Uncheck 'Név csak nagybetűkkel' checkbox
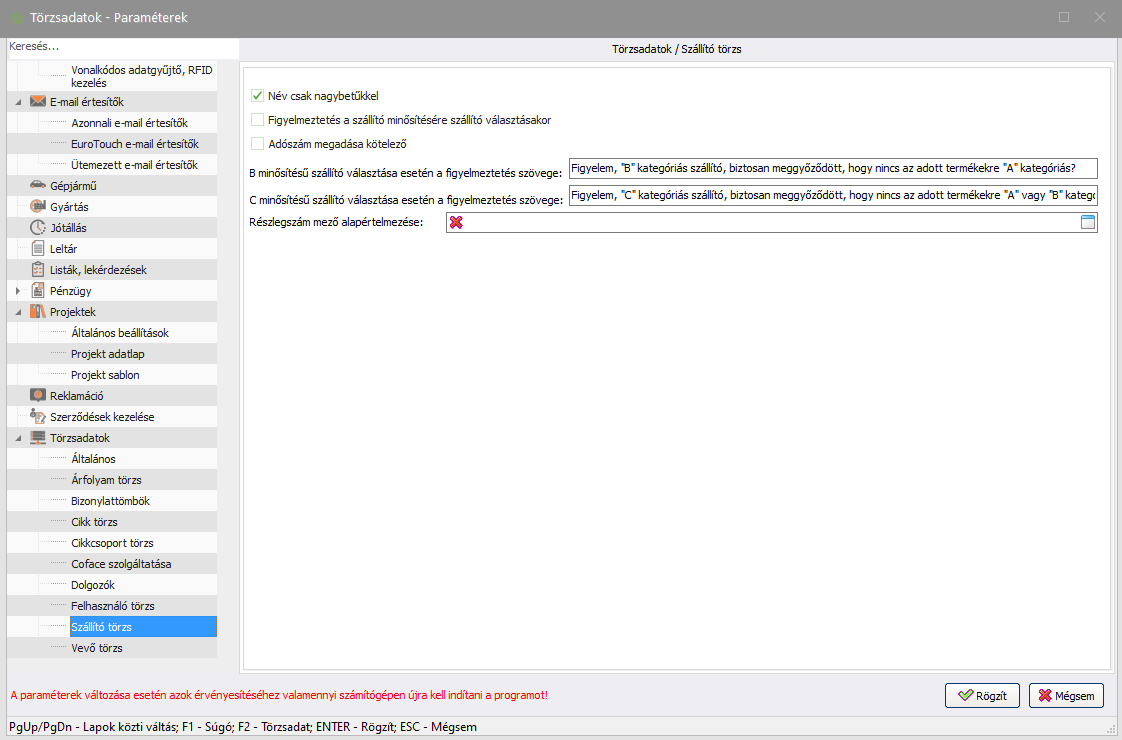The height and width of the screenshot is (740, 1122). click(x=257, y=97)
